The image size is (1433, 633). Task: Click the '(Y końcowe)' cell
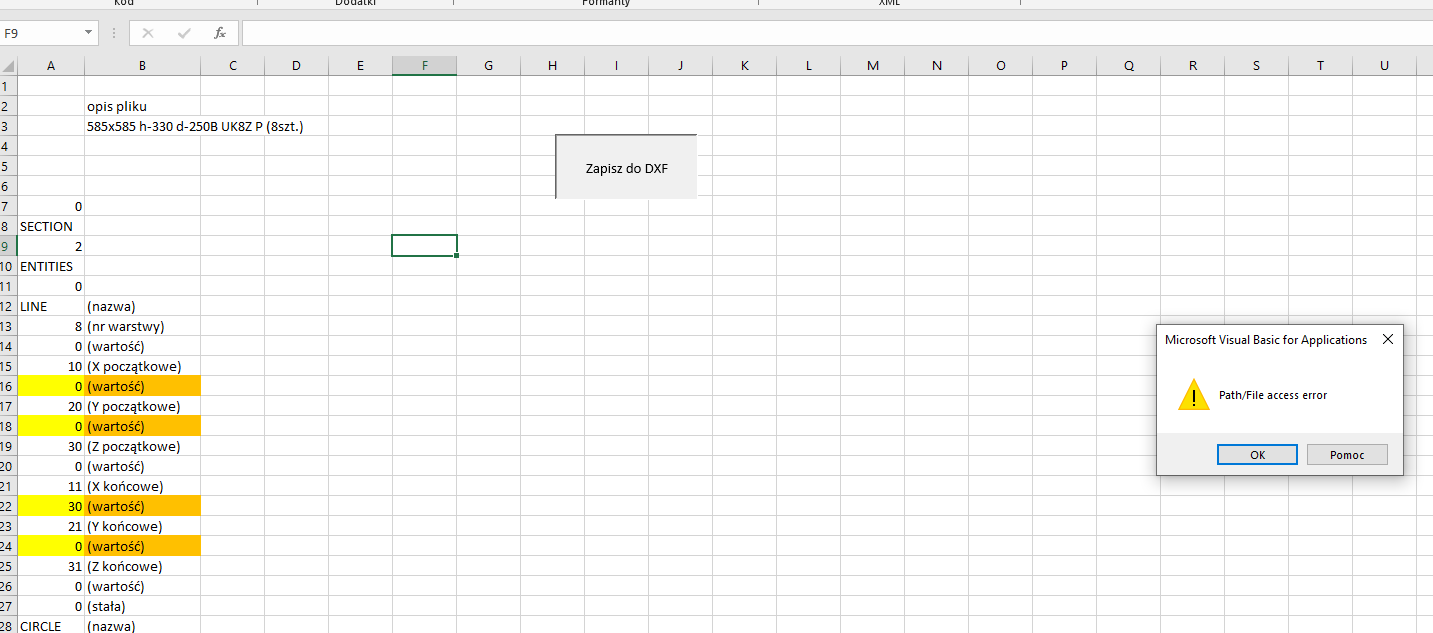point(142,526)
